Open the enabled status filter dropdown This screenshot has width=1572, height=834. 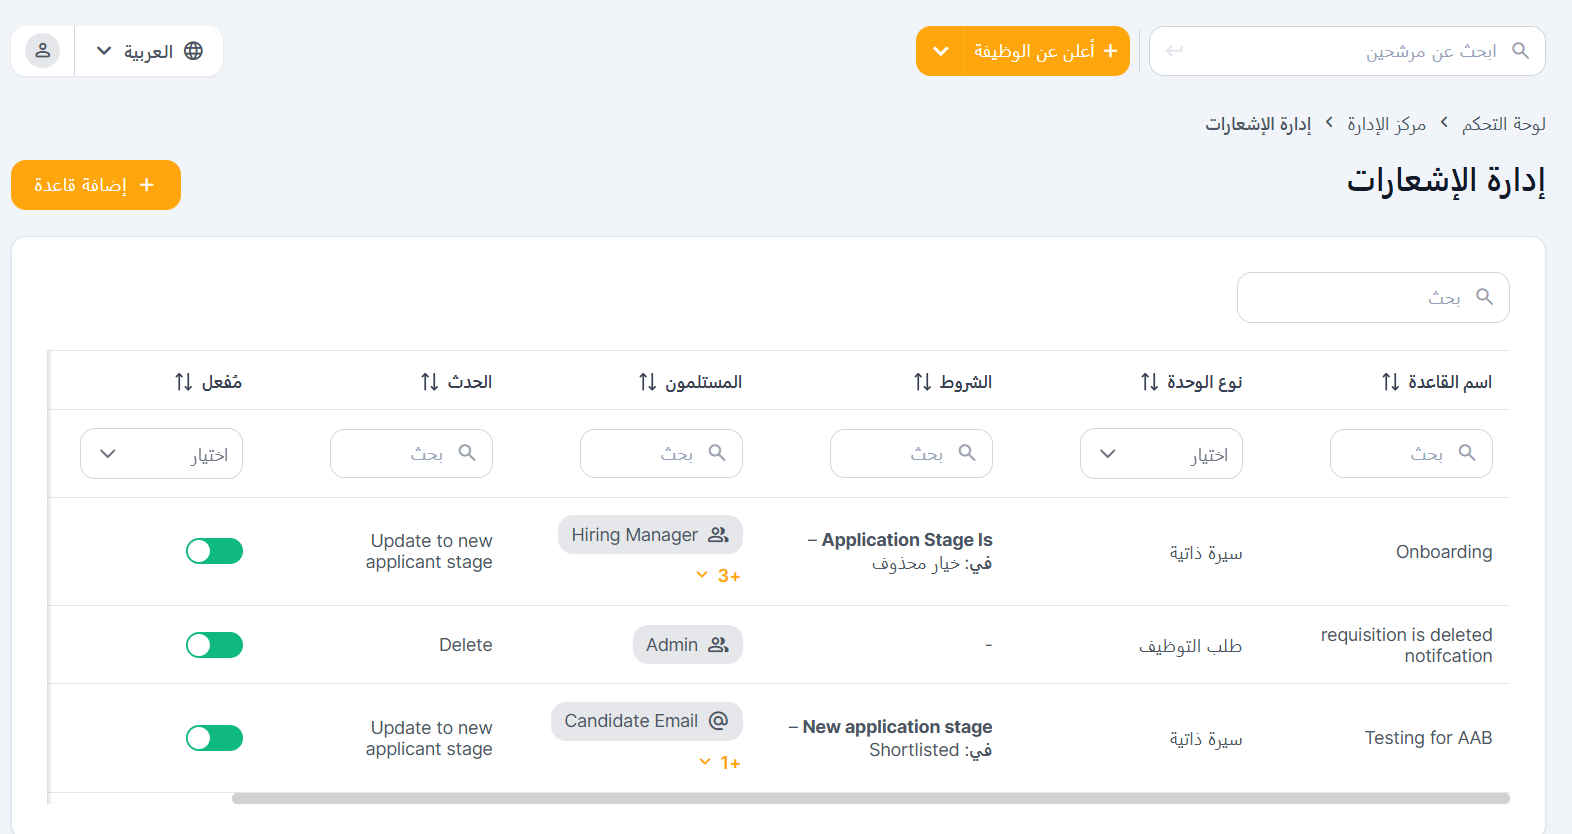tap(161, 454)
